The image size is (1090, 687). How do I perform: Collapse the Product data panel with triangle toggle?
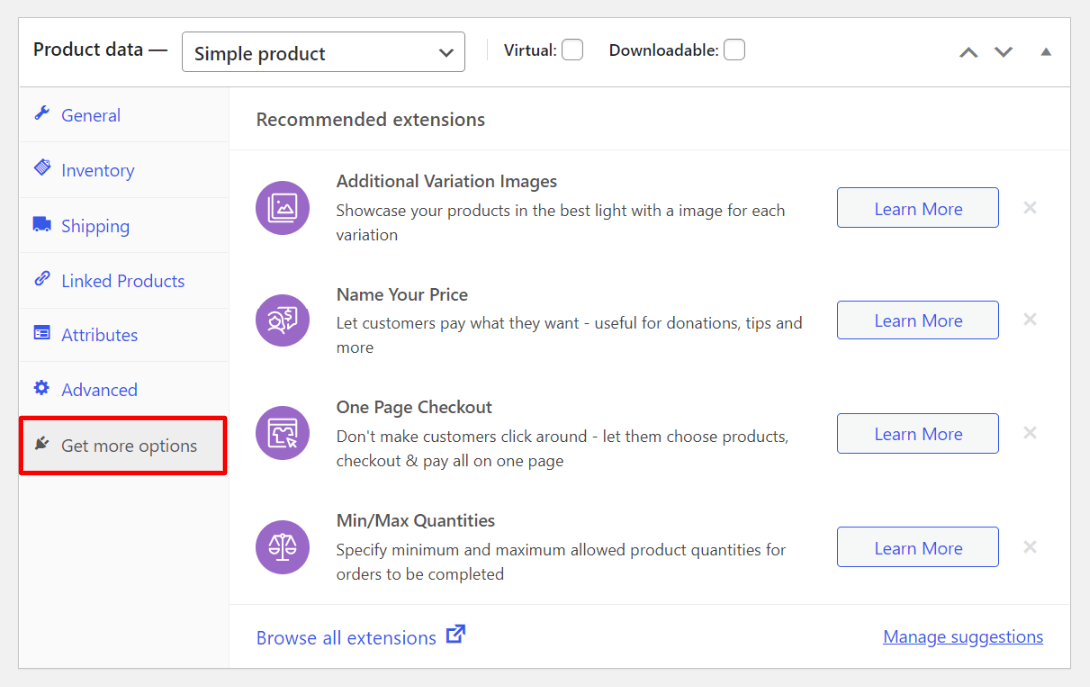(1045, 52)
